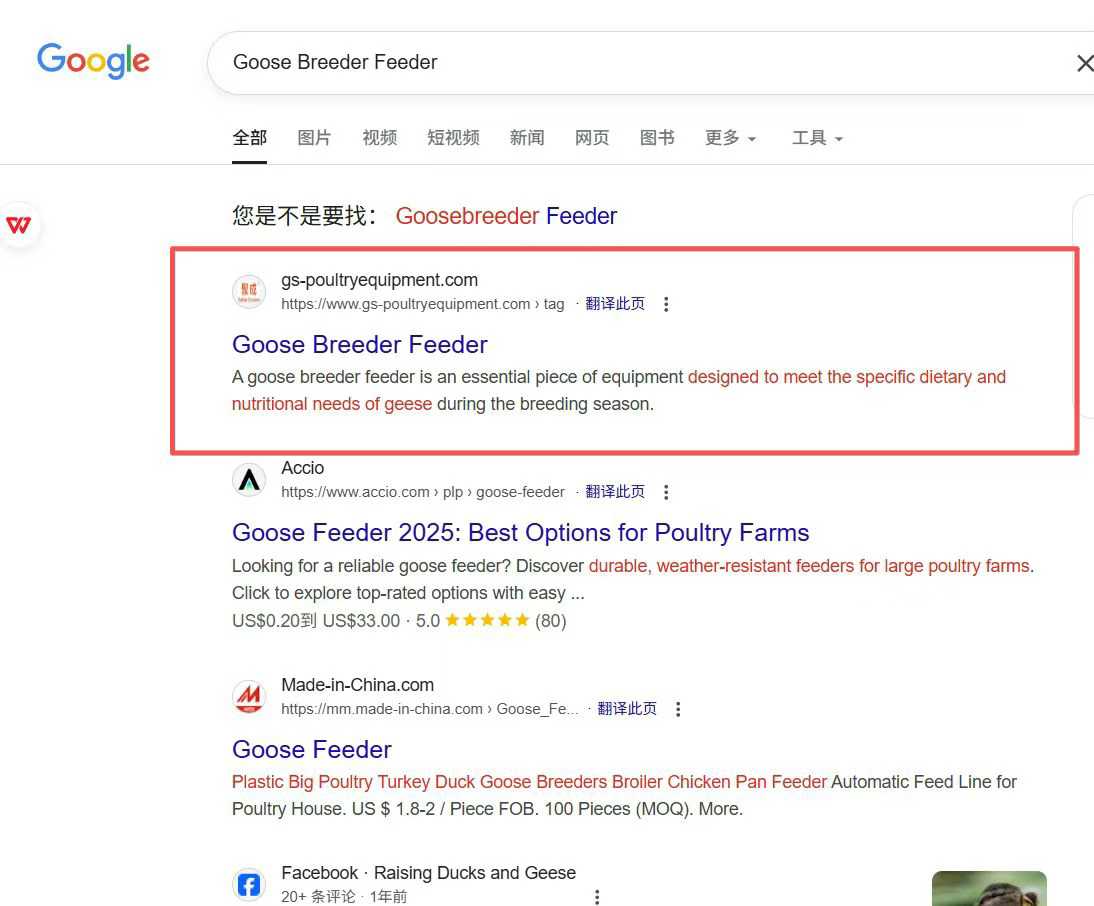Open three-dot menu for gs-poultryequipment.com result
Screen dimensions: 1094x906
[x=666, y=304]
